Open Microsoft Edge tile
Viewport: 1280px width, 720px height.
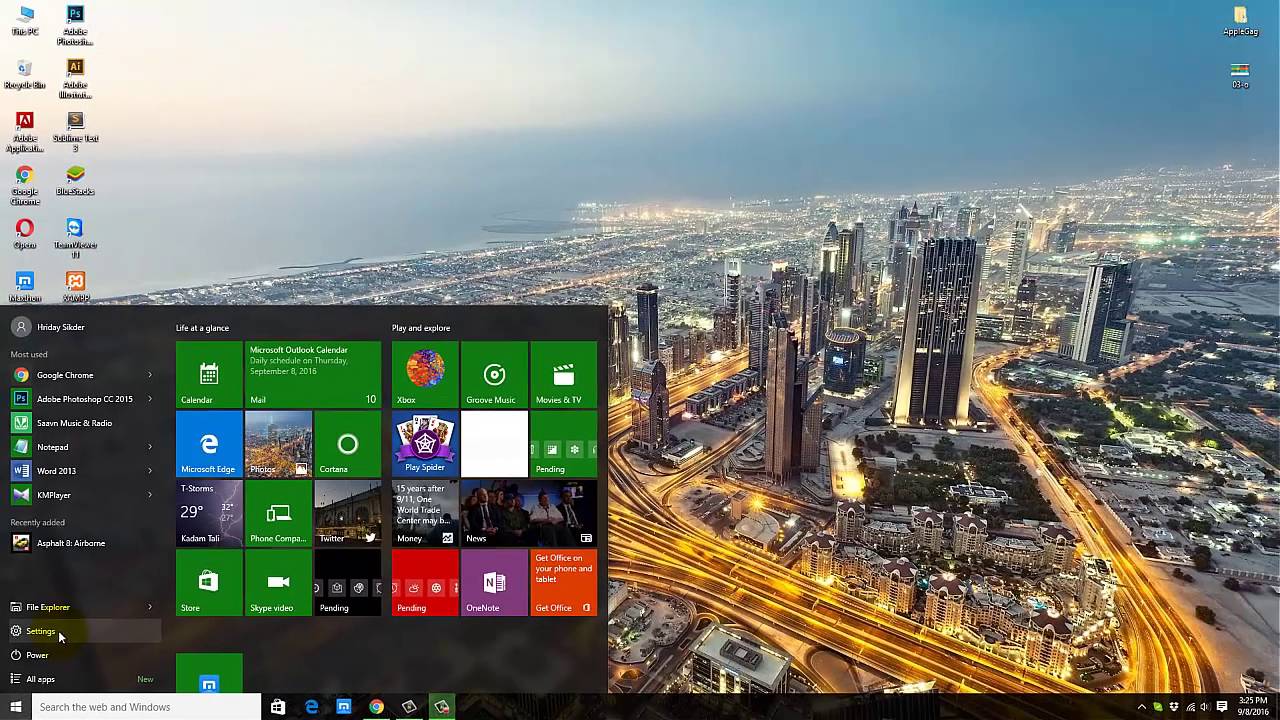(209, 443)
